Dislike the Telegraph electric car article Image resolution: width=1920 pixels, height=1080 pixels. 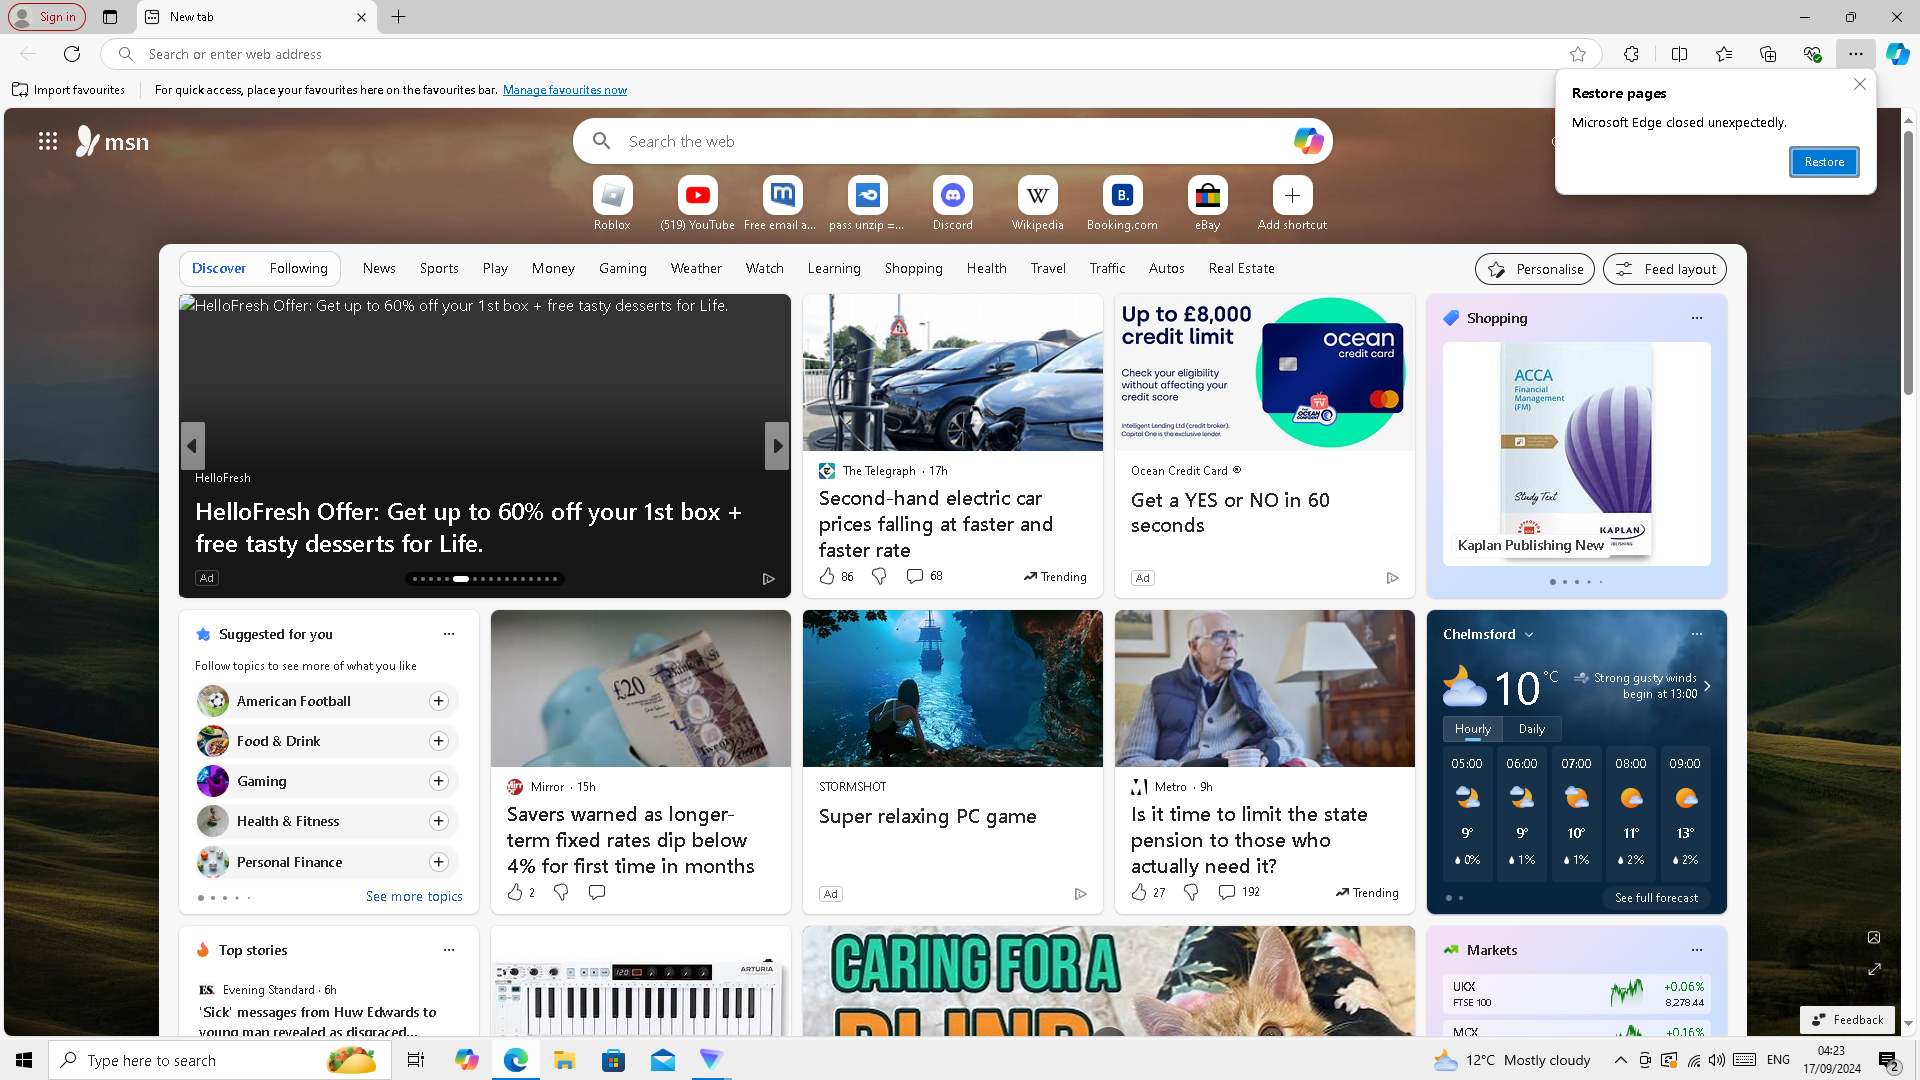[879, 576]
